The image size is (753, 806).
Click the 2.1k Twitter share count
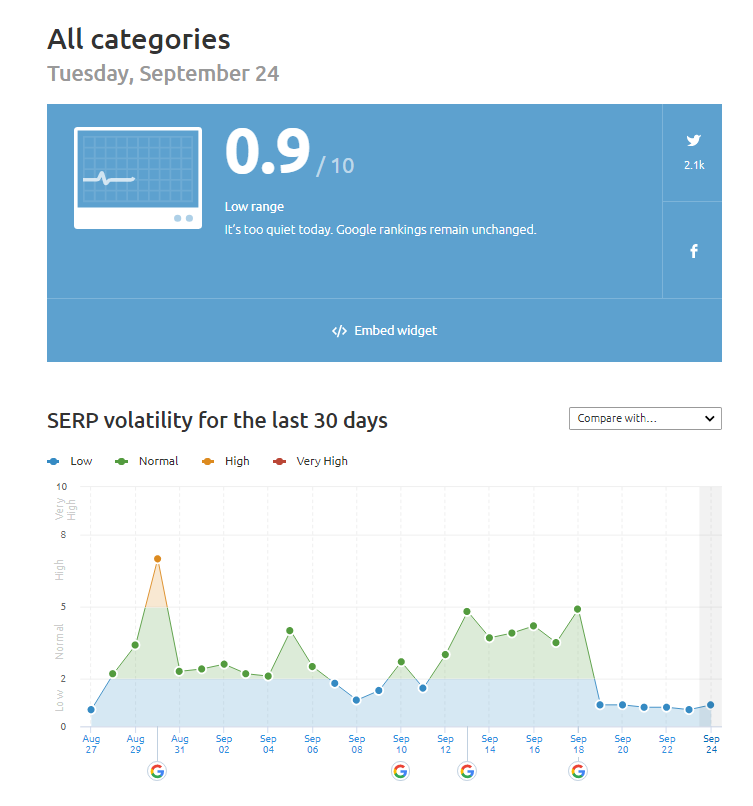[x=693, y=165]
